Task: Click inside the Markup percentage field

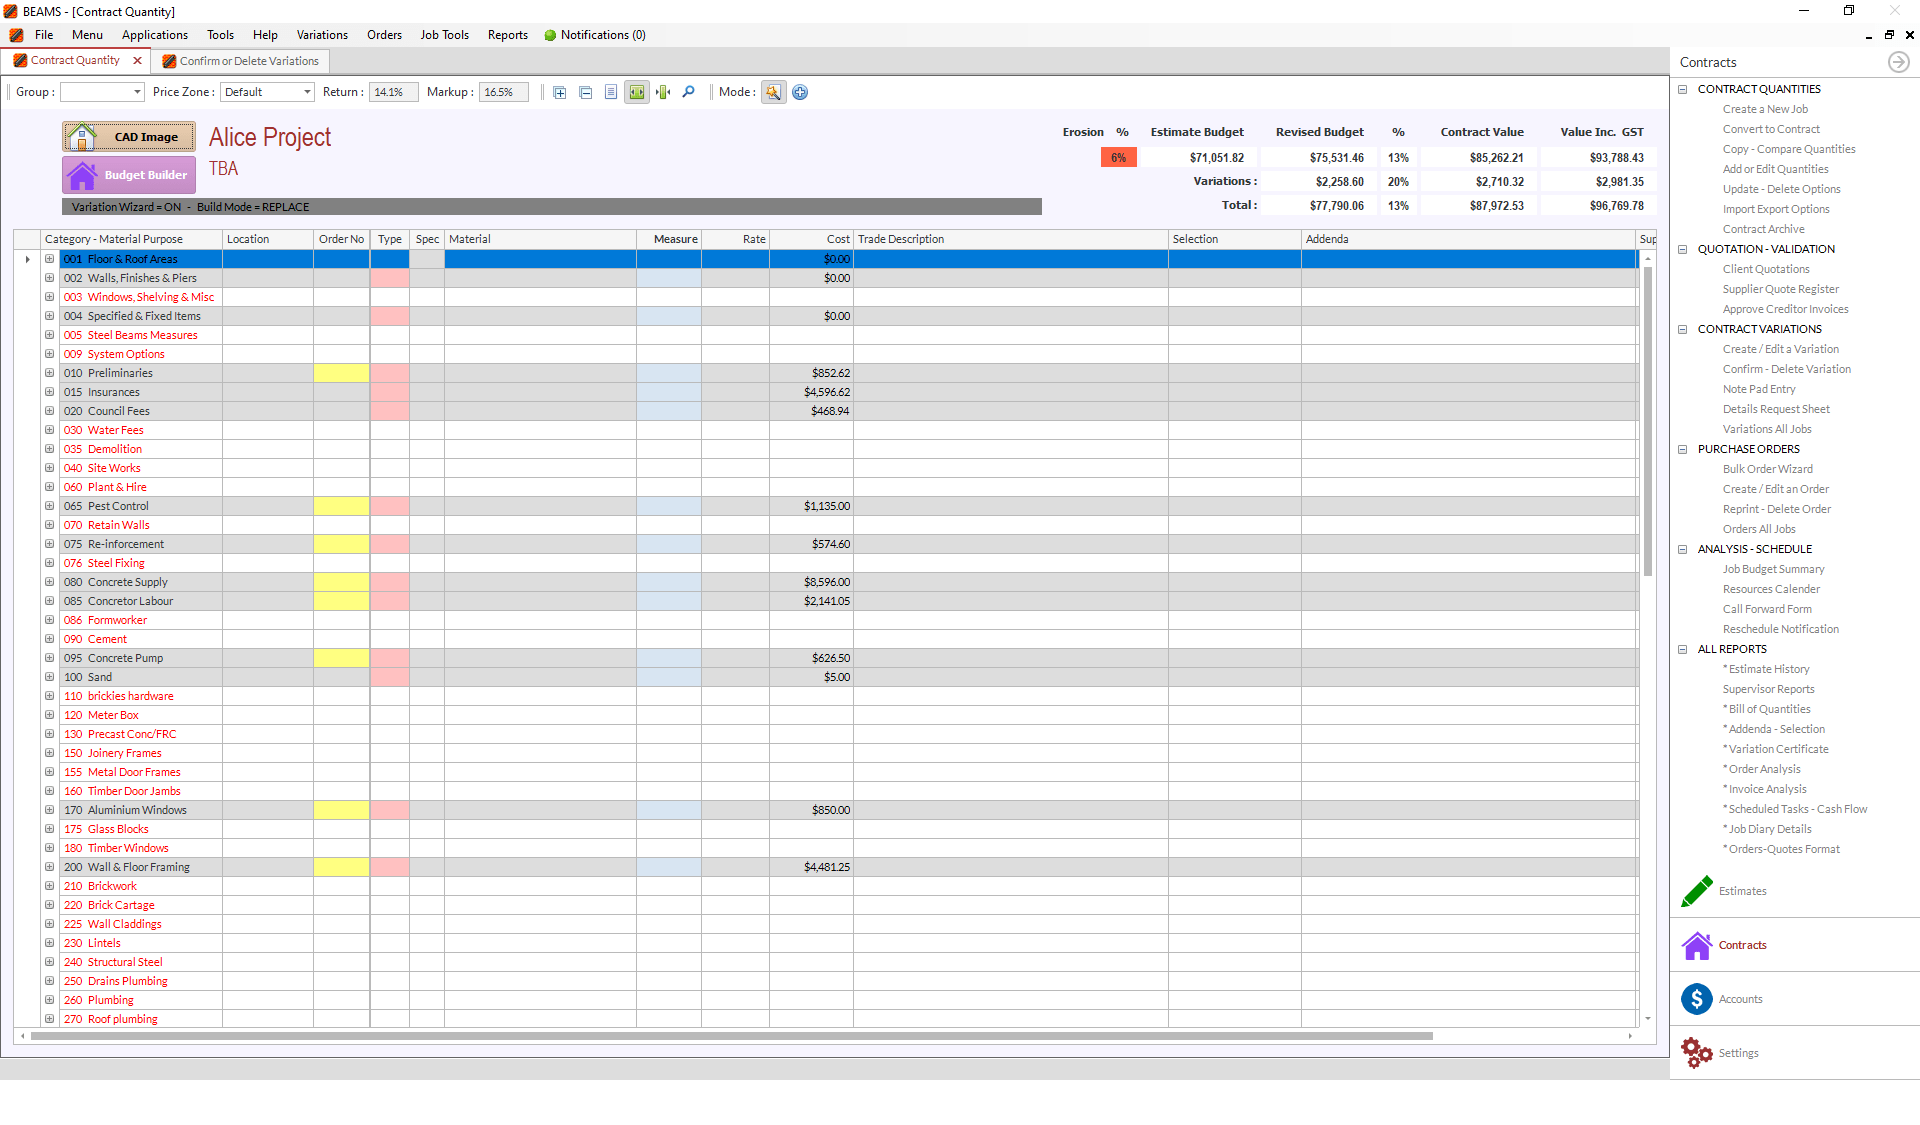Action: pos(503,91)
